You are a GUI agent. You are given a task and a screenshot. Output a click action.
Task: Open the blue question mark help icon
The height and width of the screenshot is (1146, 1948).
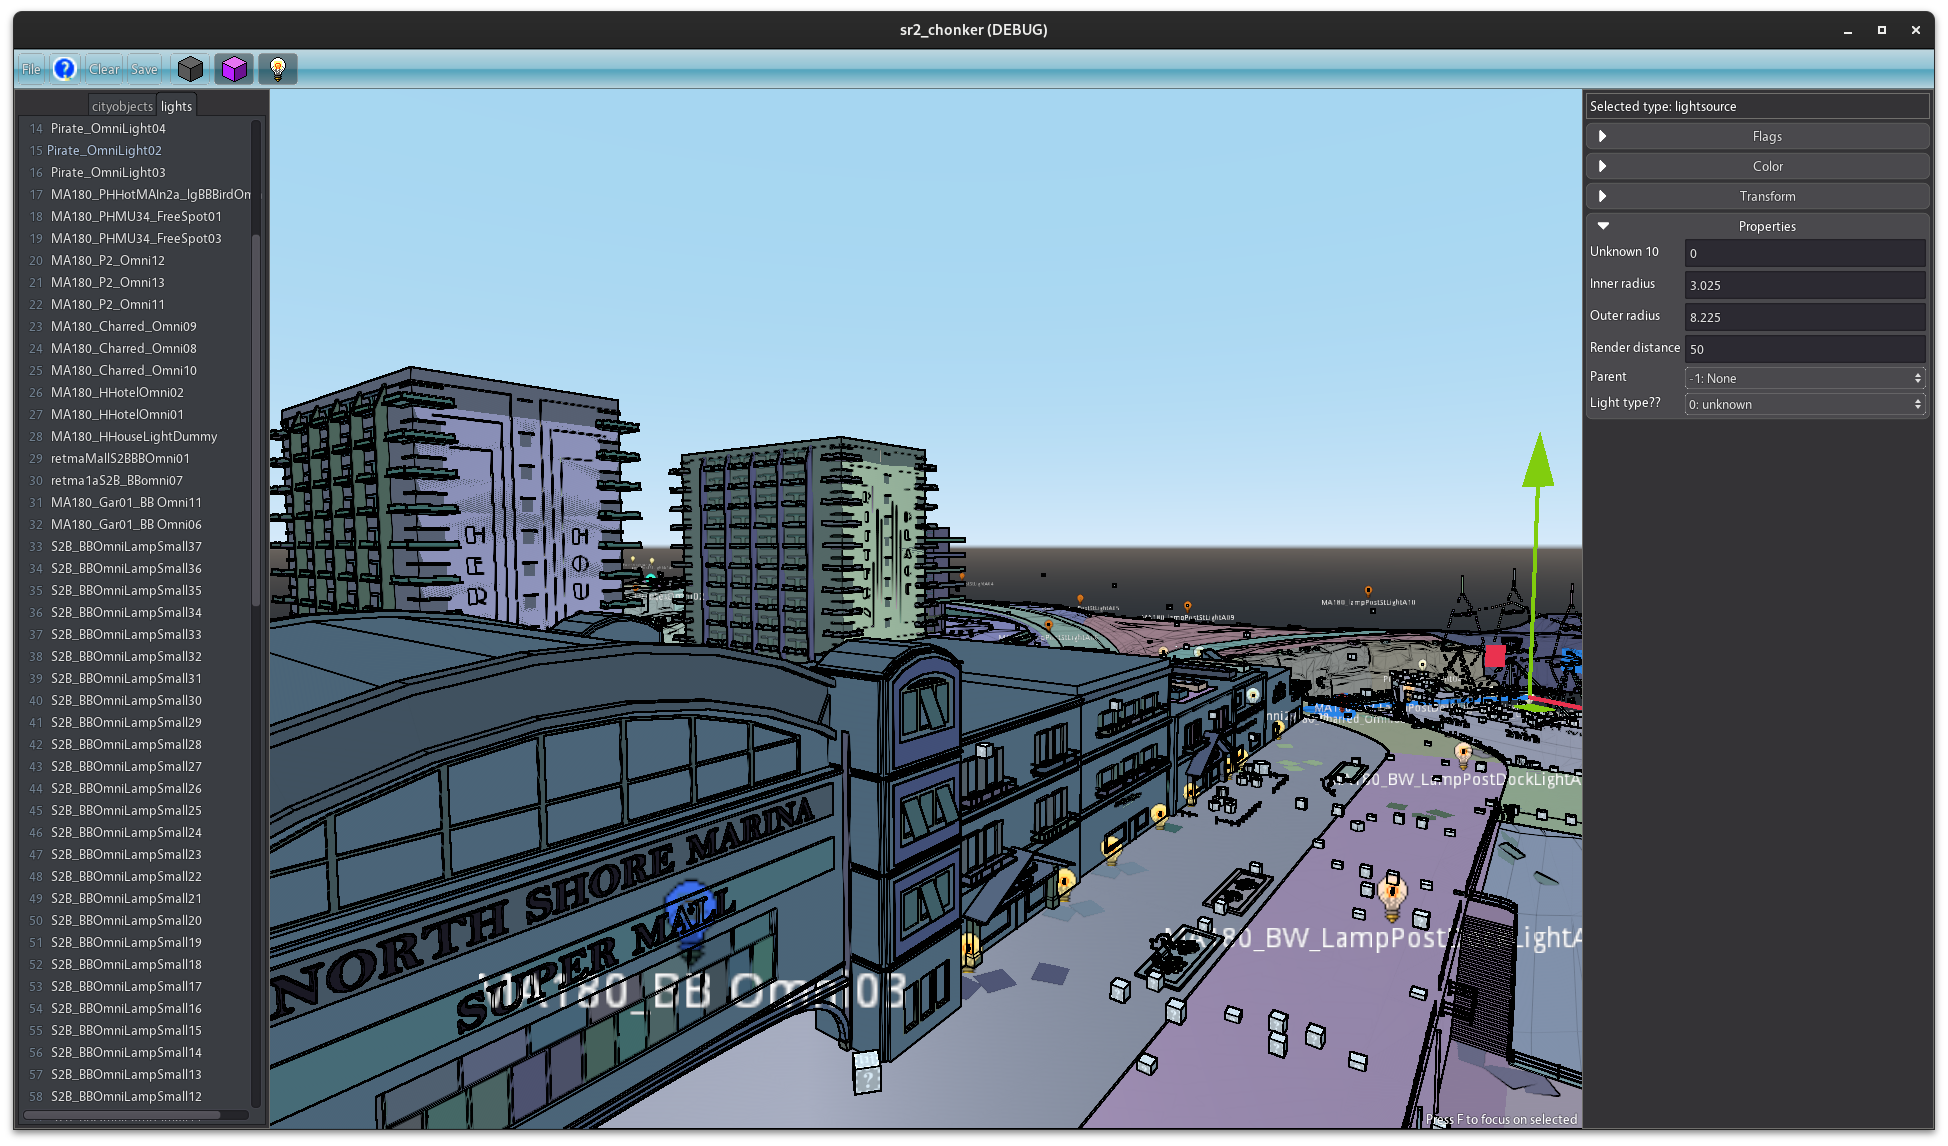pyautogui.click(x=64, y=68)
